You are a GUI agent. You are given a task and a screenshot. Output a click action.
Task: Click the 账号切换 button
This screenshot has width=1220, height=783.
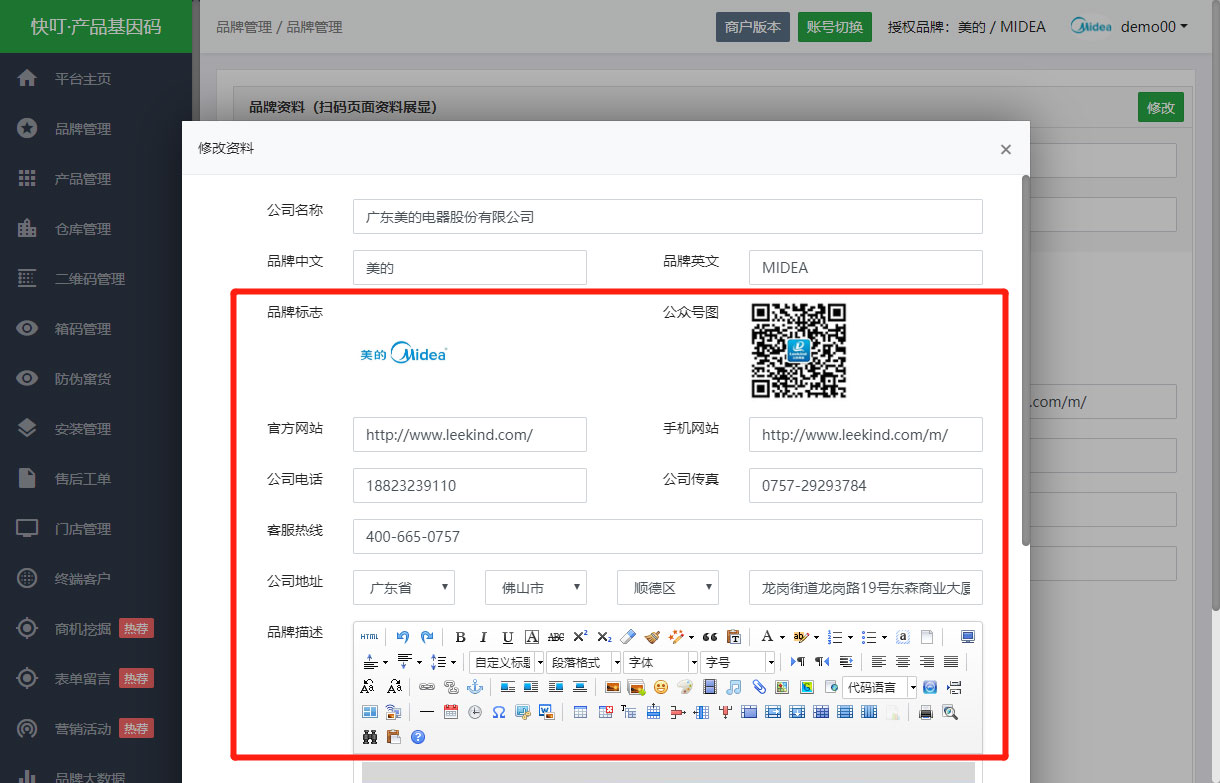(x=835, y=27)
